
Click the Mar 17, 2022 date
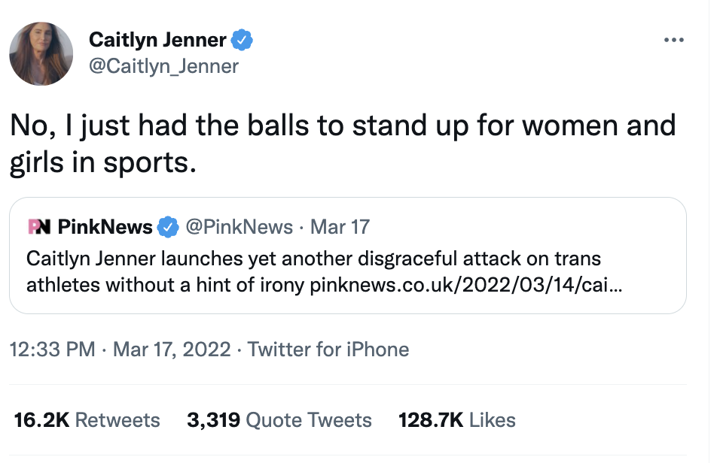click(172, 350)
